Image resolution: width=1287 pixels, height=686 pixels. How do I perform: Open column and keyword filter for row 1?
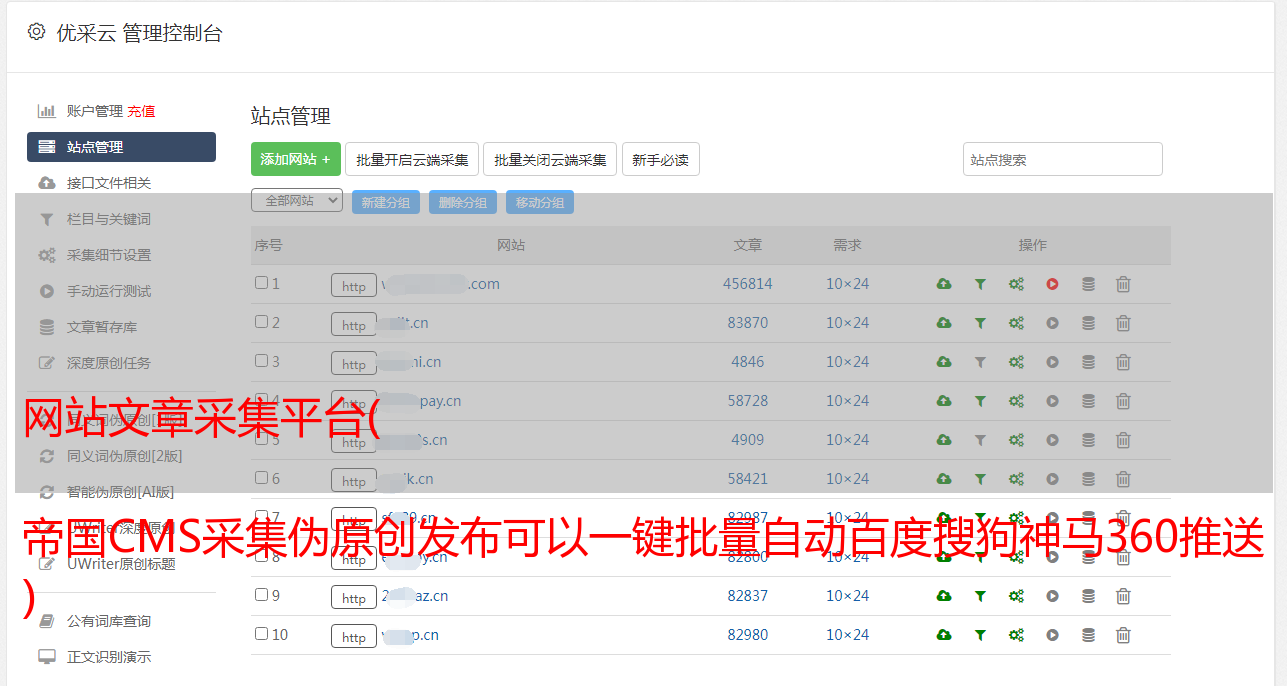pos(980,284)
